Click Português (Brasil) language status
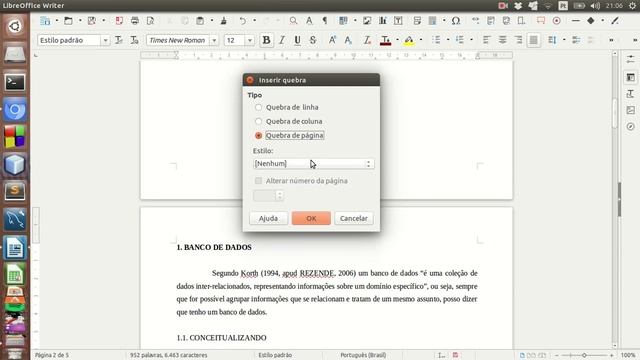 (x=363, y=356)
